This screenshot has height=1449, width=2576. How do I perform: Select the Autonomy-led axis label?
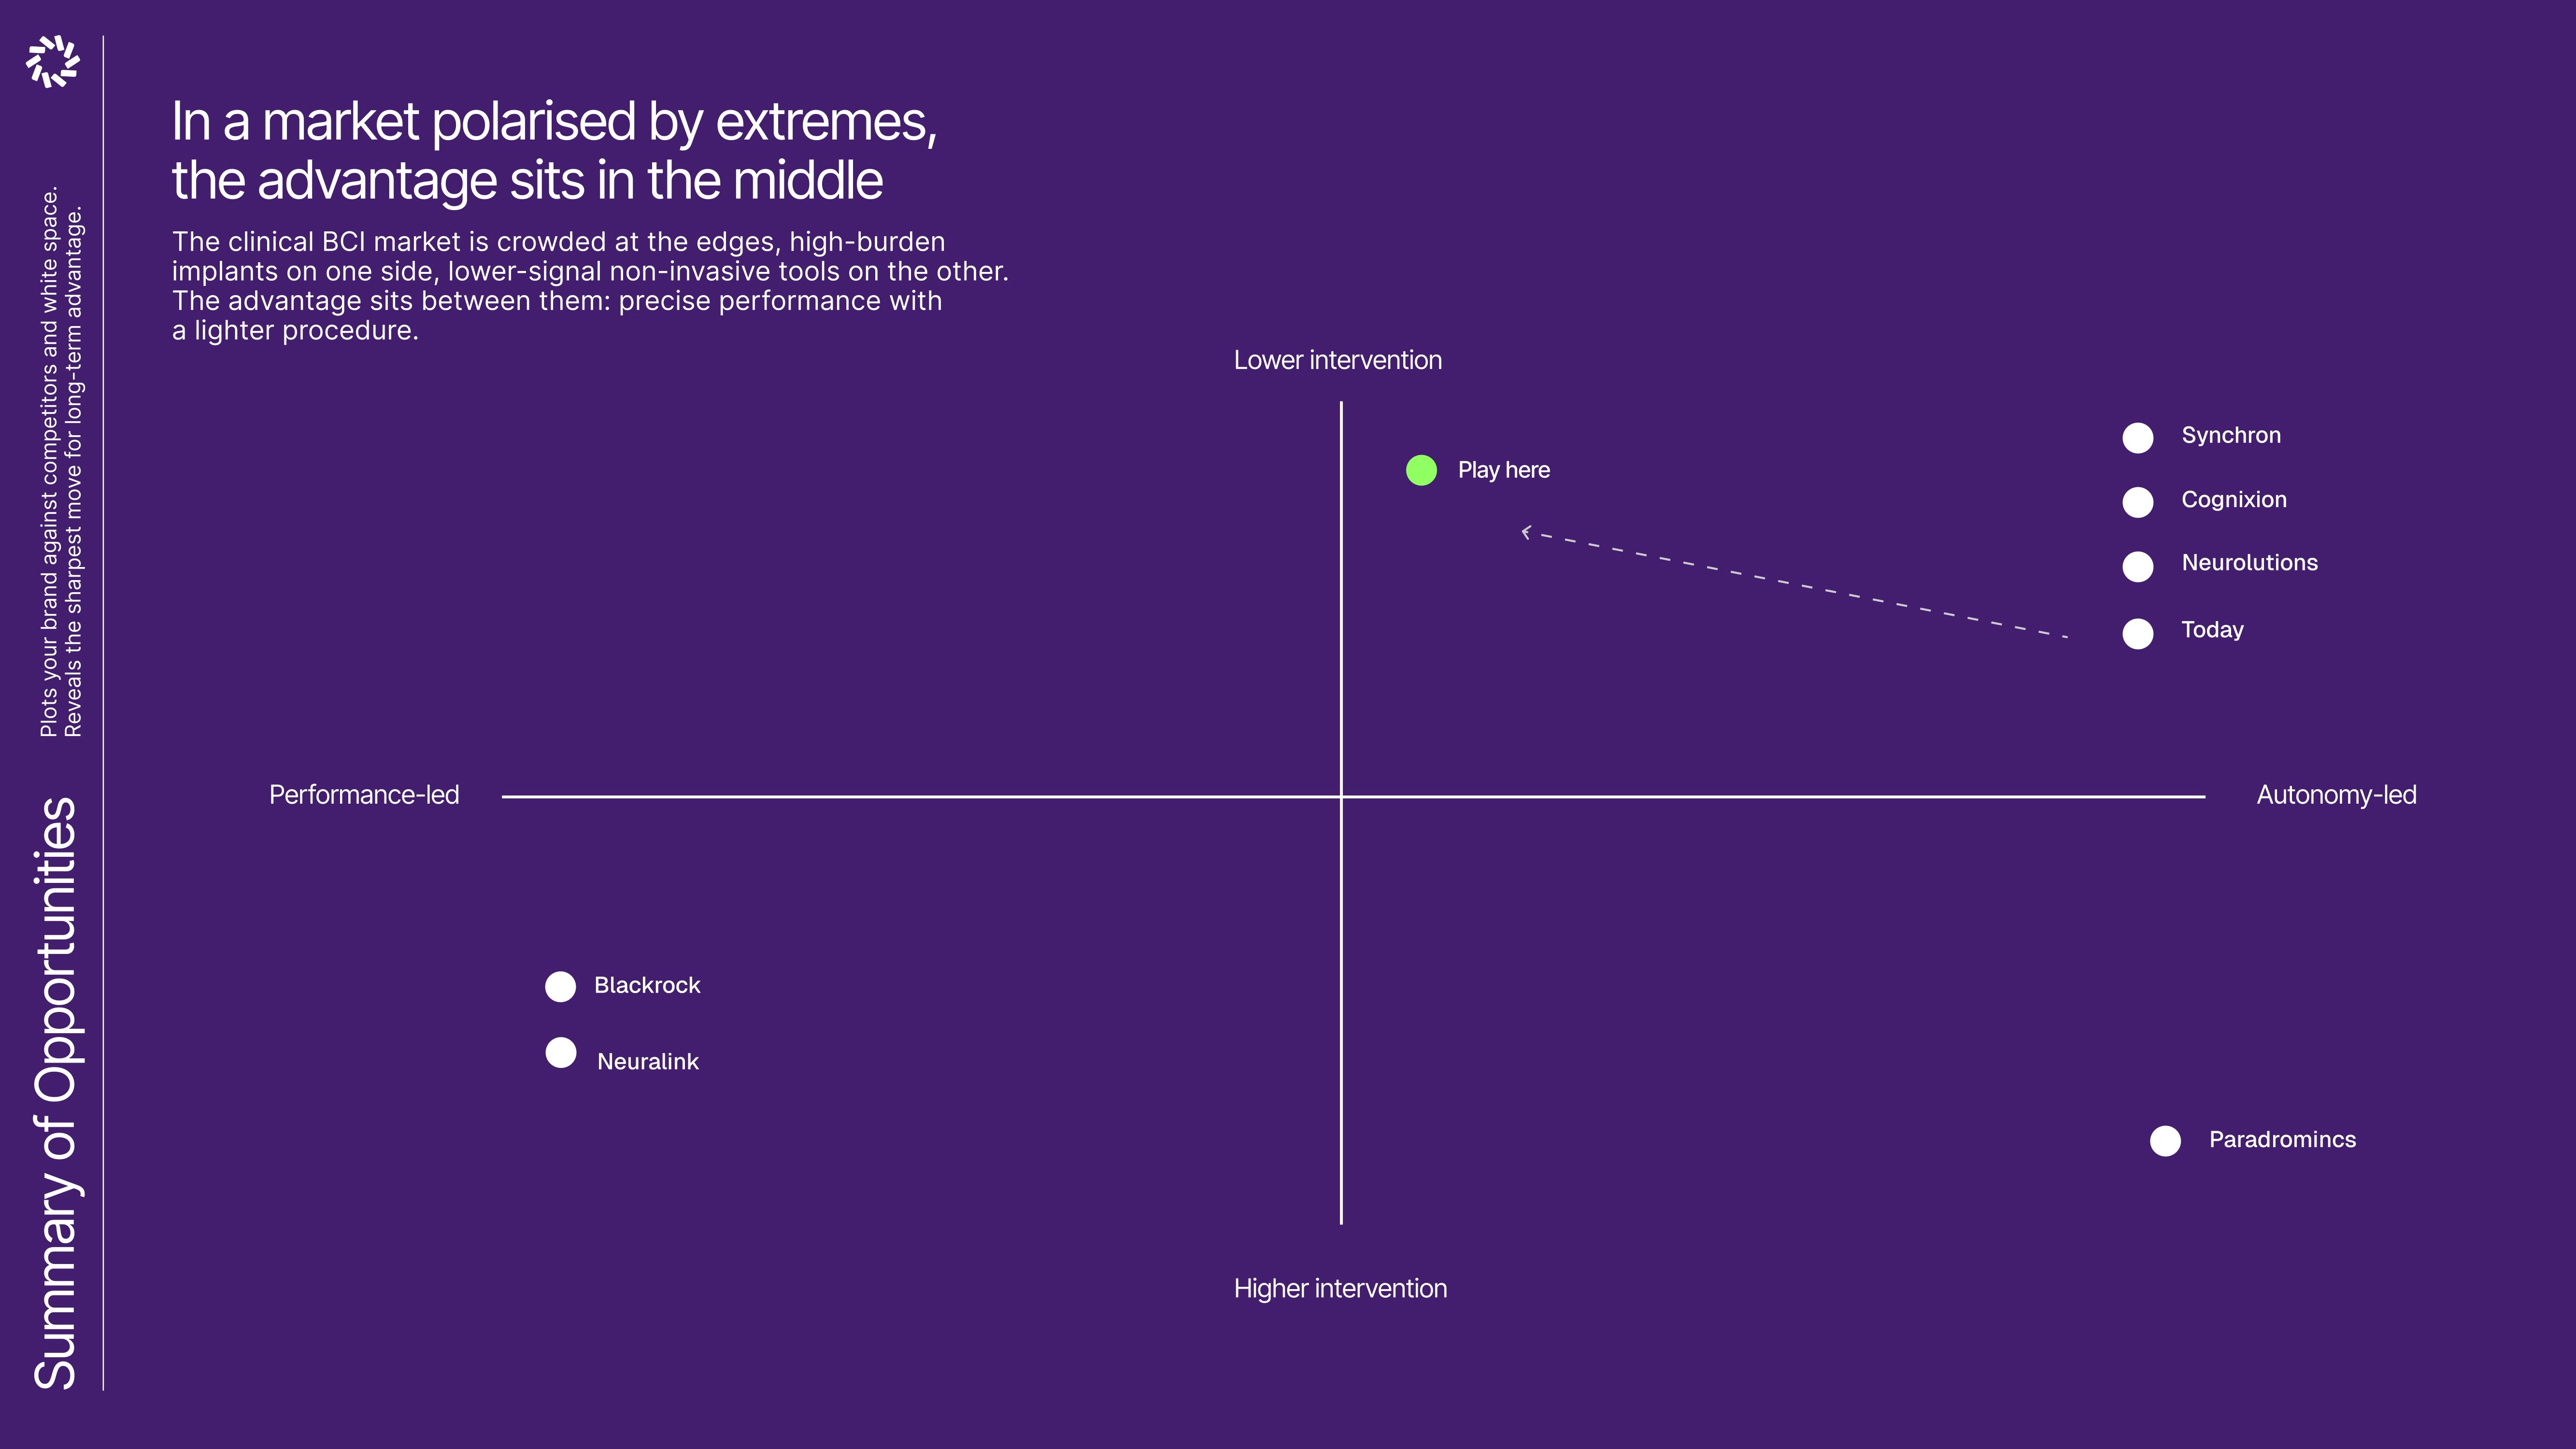(2336, 795)
